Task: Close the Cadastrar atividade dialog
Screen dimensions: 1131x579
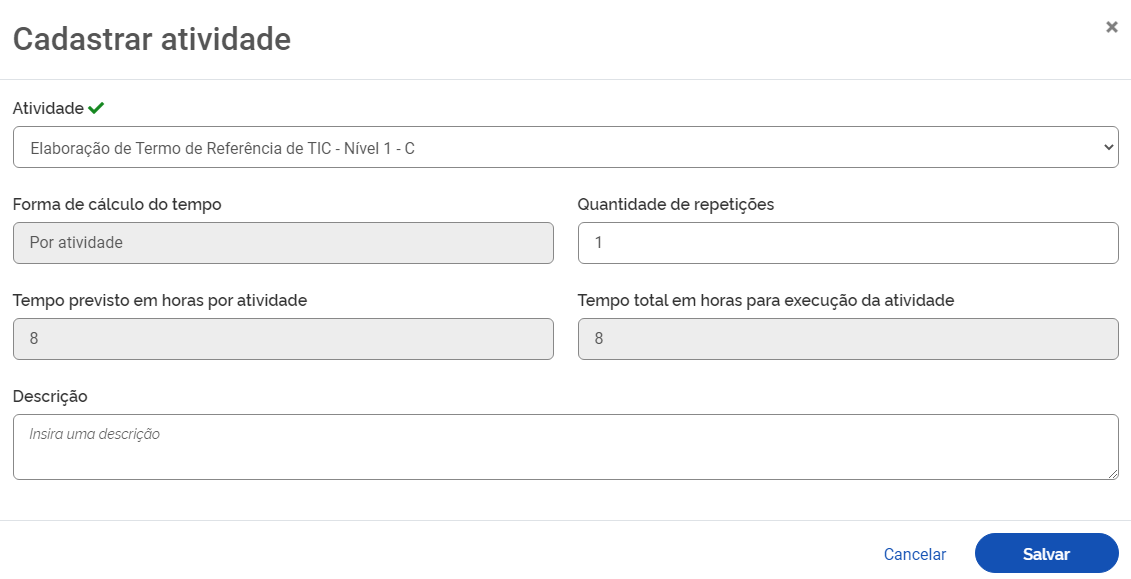Action: pos(1111,27)
